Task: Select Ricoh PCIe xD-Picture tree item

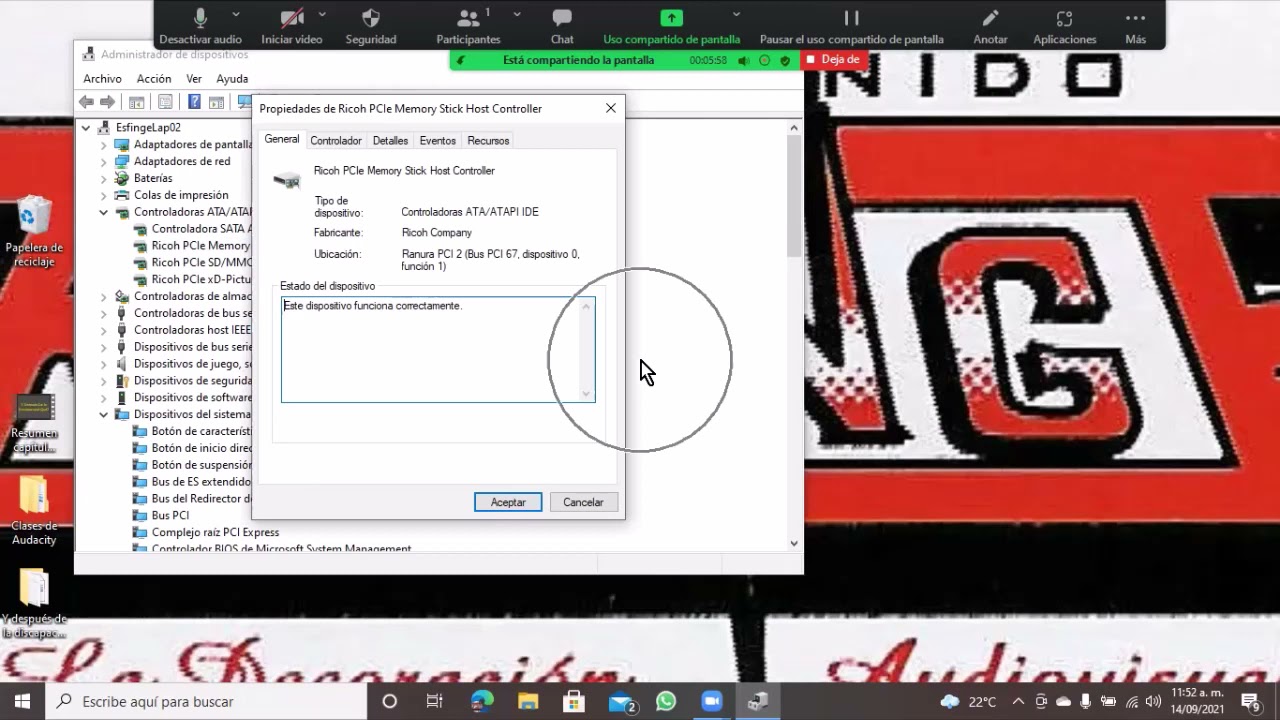Action: click(x=201, y=280)
